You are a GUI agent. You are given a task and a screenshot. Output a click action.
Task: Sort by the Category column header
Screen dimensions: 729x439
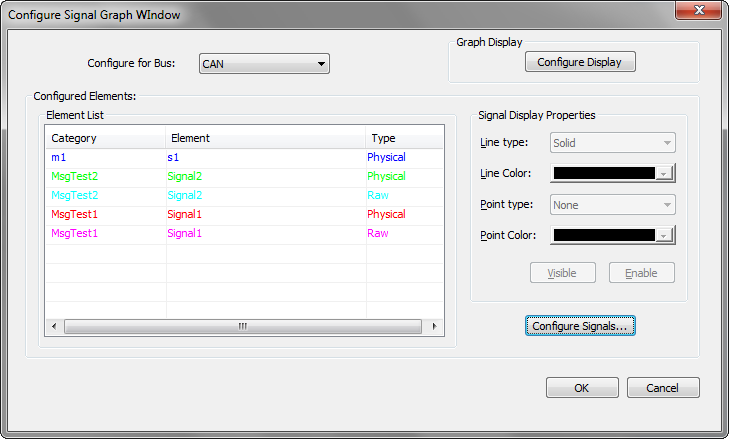[x=106, y=138]
